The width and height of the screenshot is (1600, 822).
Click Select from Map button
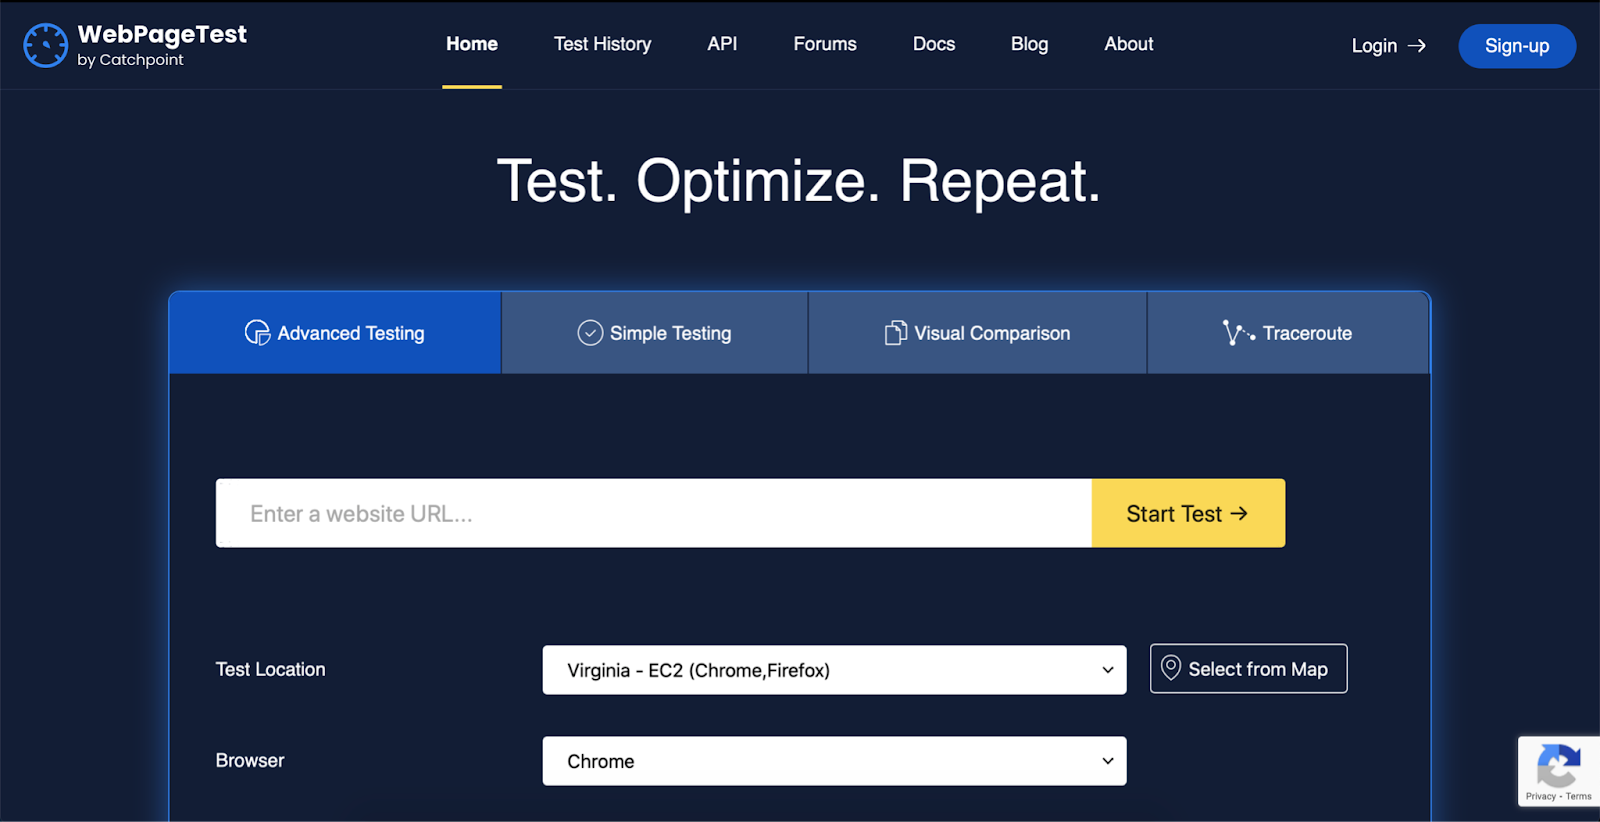click(x=1248, y=668)
